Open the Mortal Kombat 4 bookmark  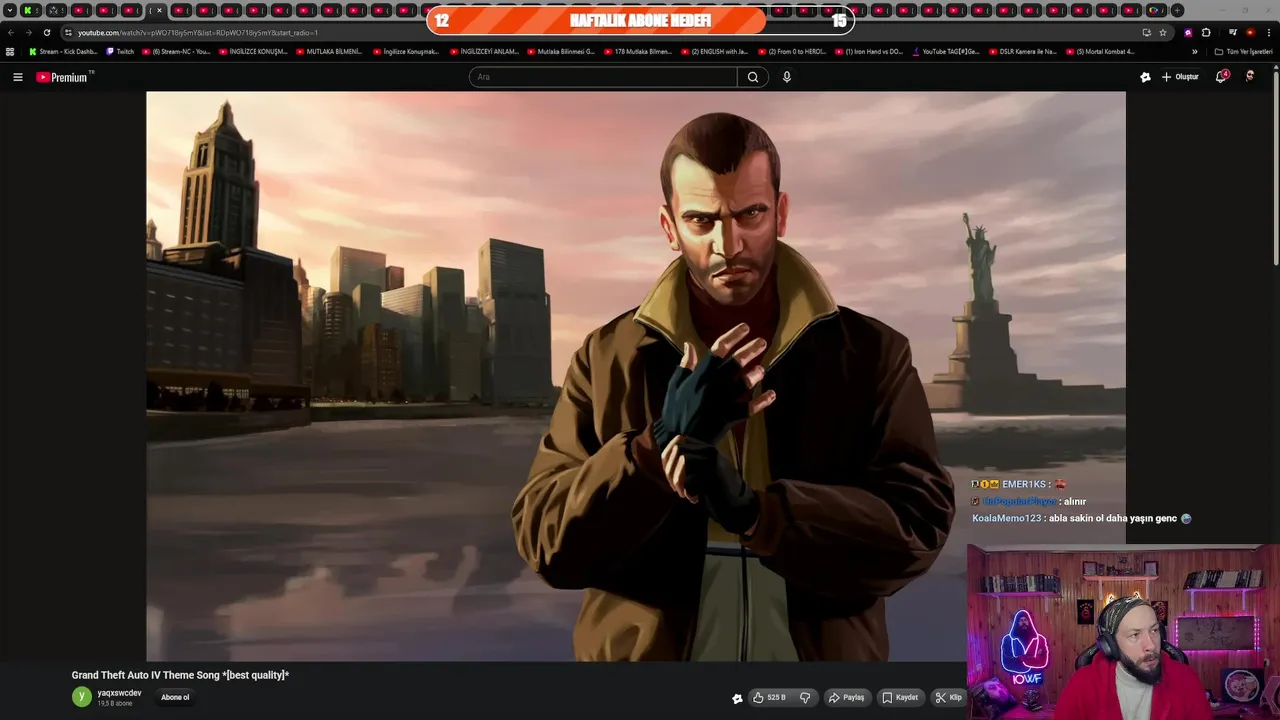click(1100, 51)
